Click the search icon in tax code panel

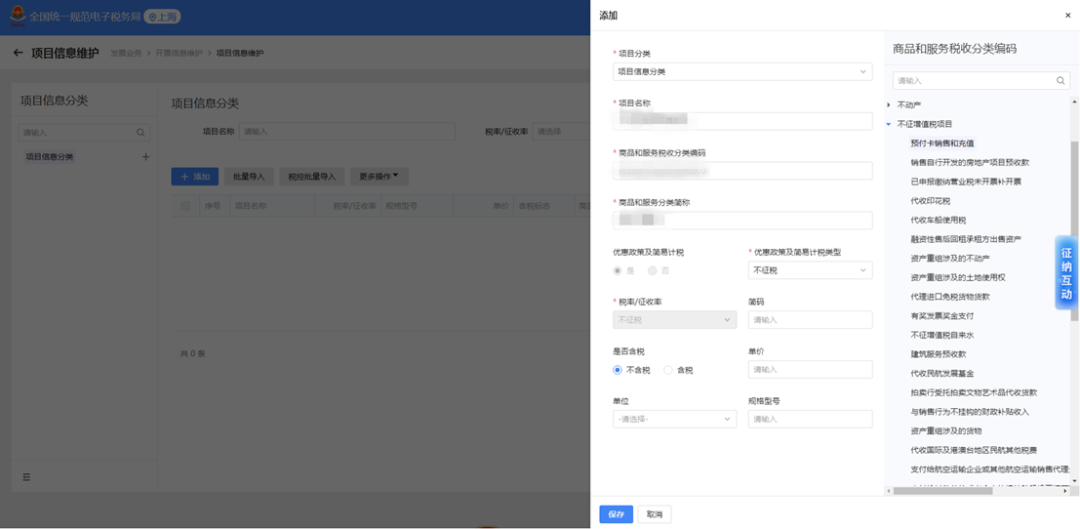tap(1061, 81)
